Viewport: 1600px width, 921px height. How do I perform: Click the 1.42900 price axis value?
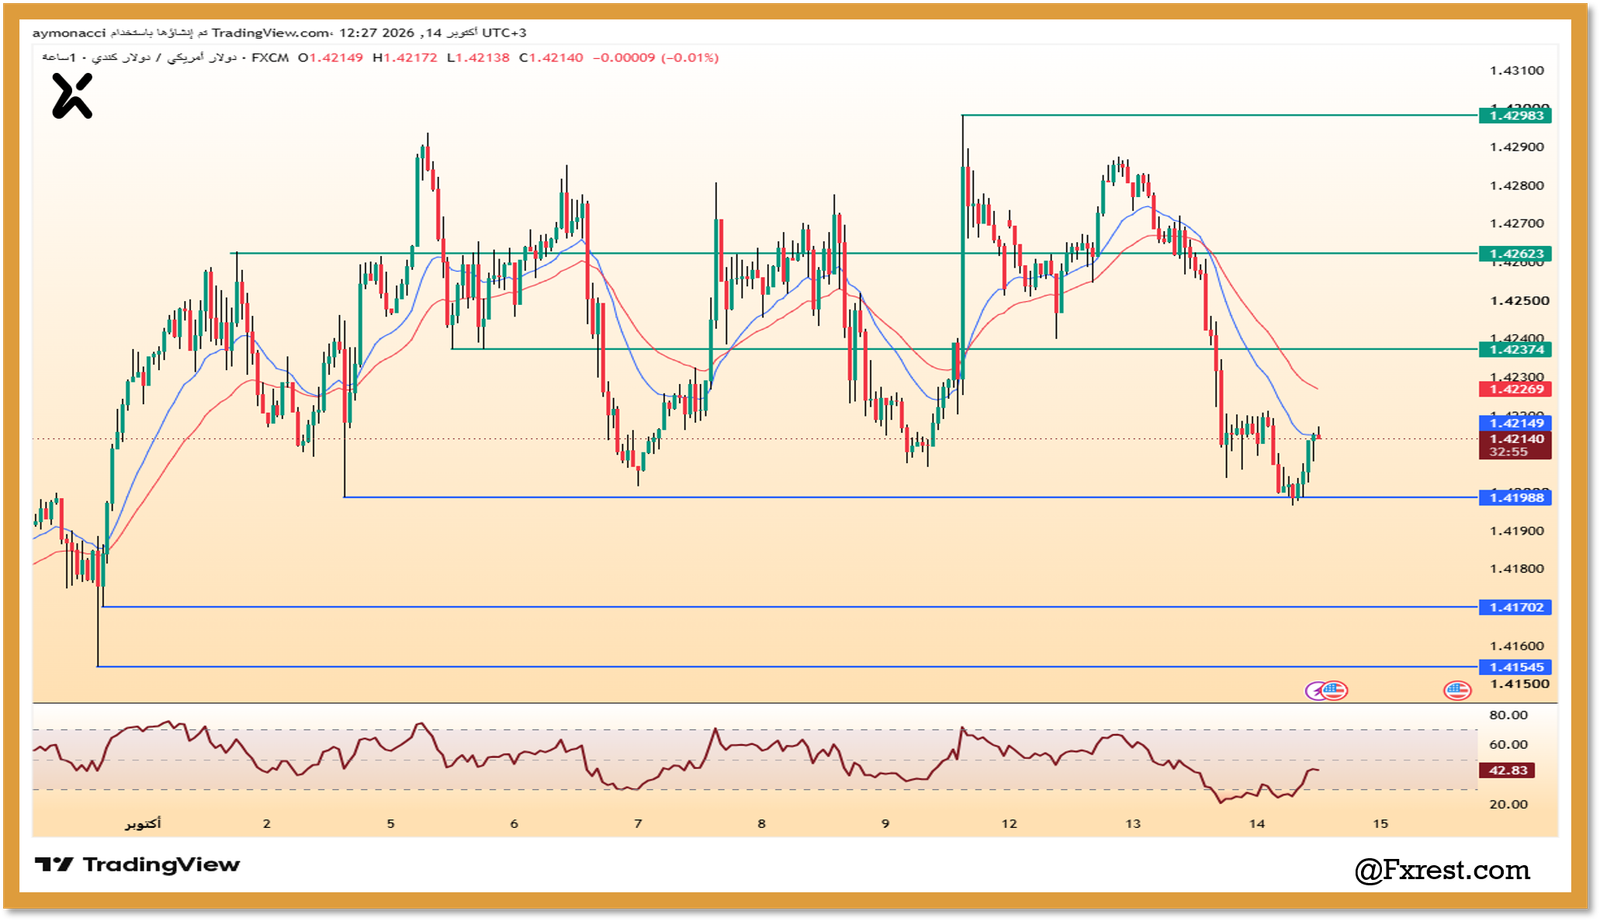(1517, 147)
